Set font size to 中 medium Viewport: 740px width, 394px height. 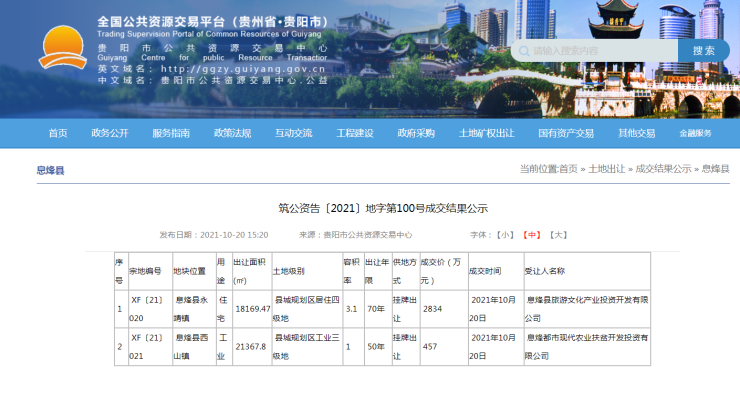coord(531,235)
